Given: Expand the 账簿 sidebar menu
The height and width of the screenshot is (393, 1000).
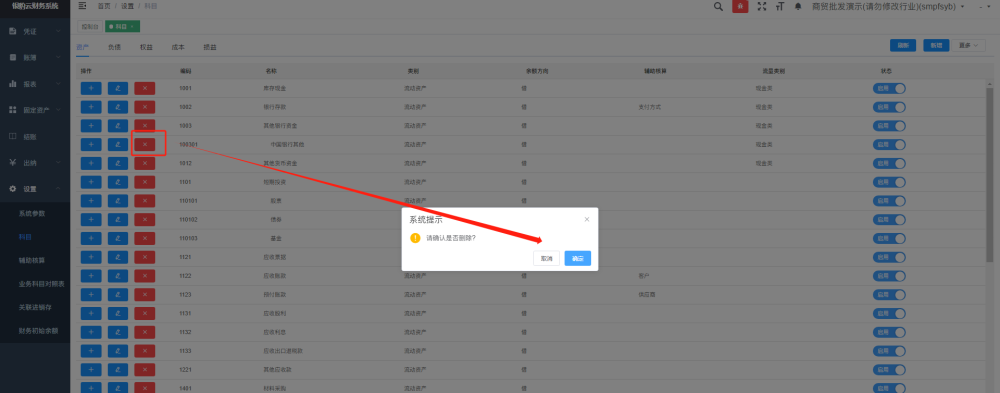Looking at the screenshot, I should click(x=35, y=57).
